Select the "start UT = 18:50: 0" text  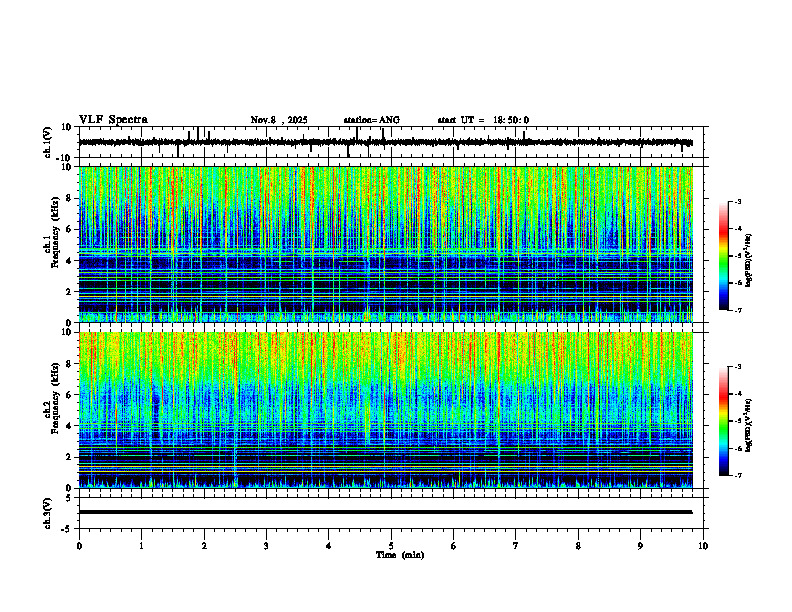coord(483,120)
